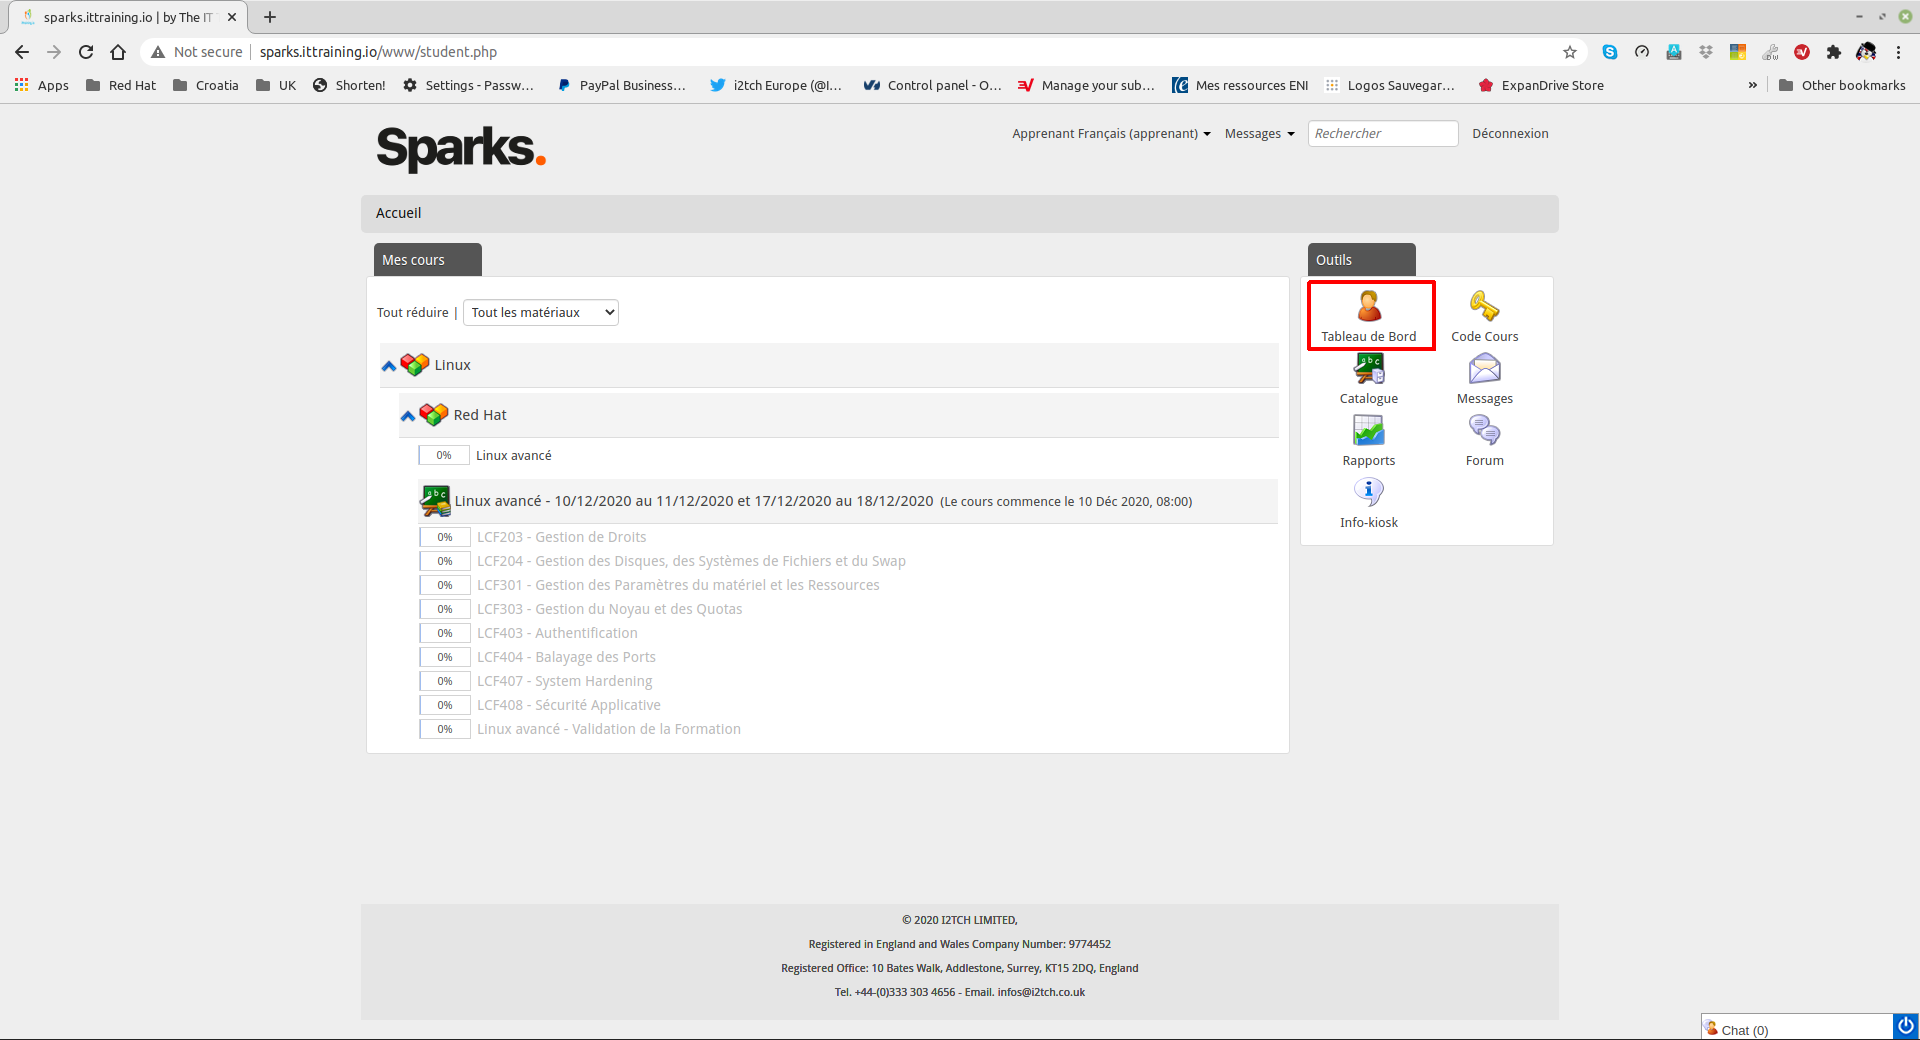This screenshot has height=1040, width=1920.
Task: Open the Forum speech bubbles icon
Action: pos(1484,431)
